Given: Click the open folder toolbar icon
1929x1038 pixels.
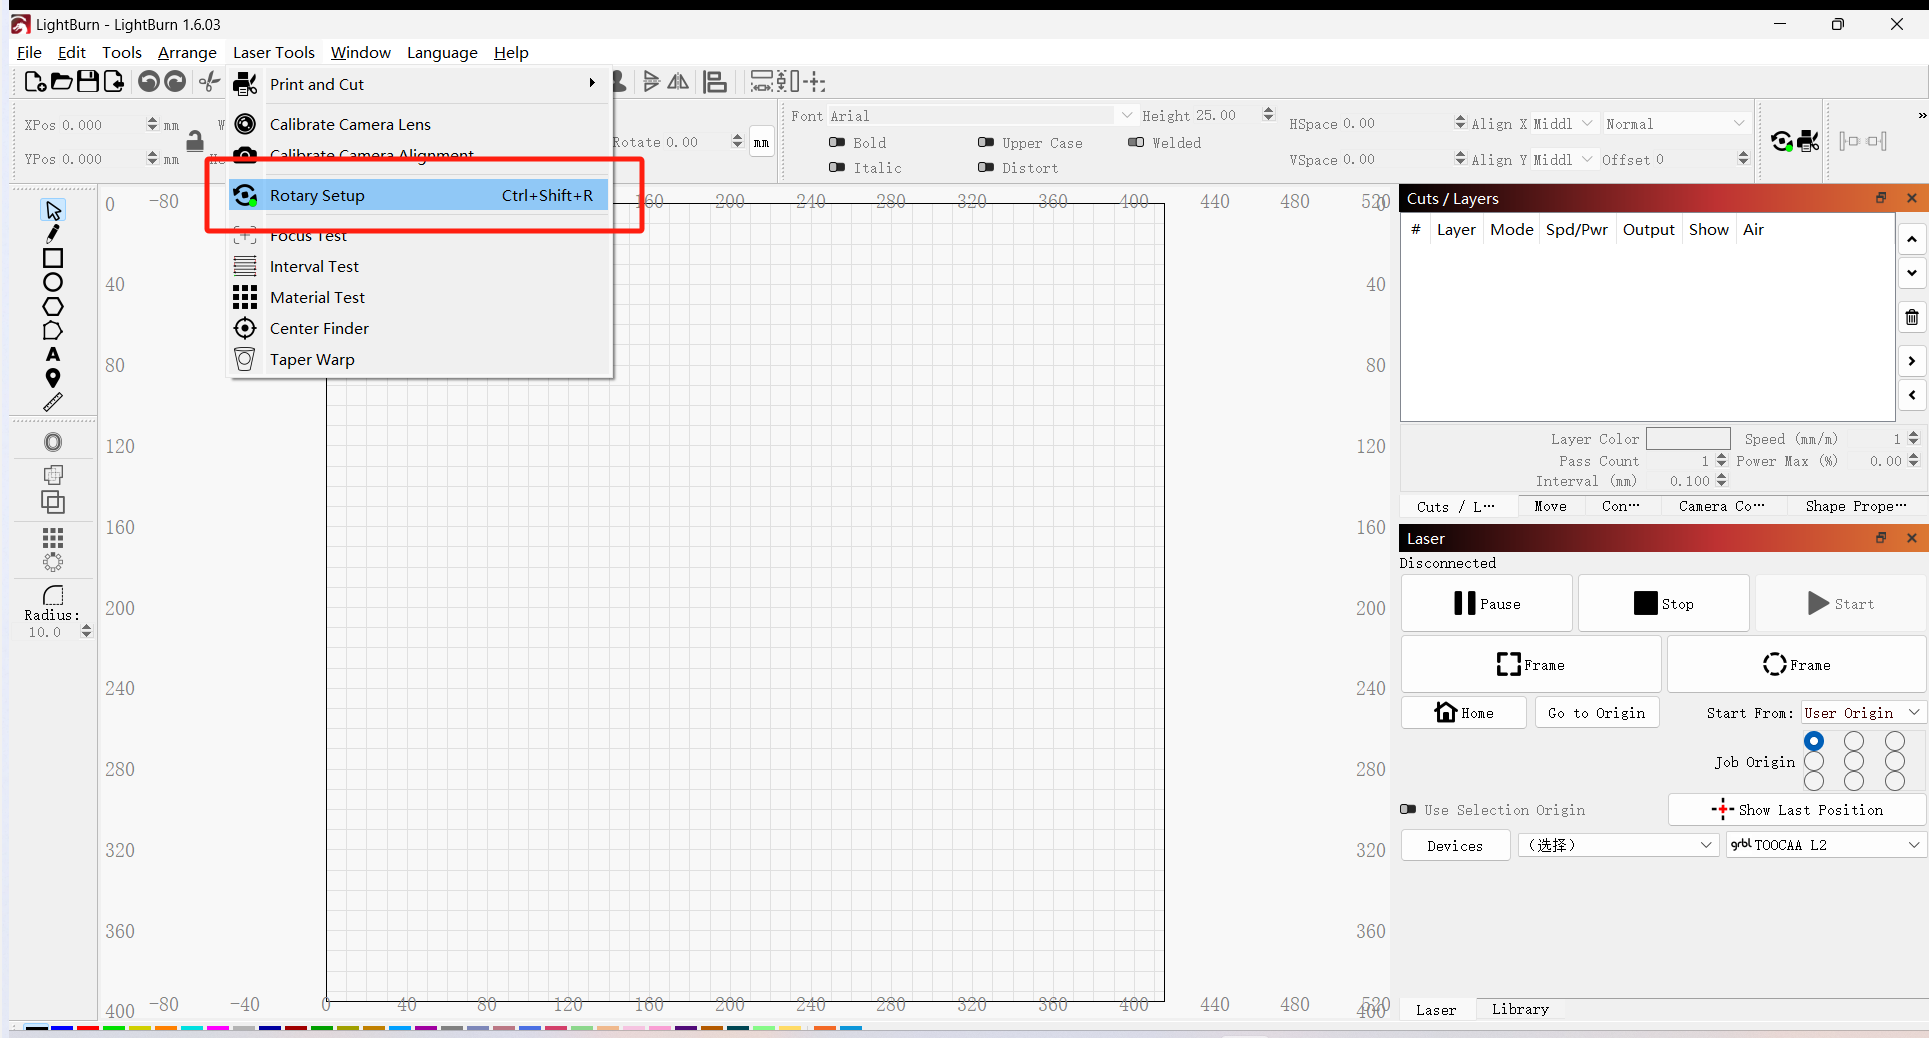Looking at the screenshot, I should [x=61, y=82].
